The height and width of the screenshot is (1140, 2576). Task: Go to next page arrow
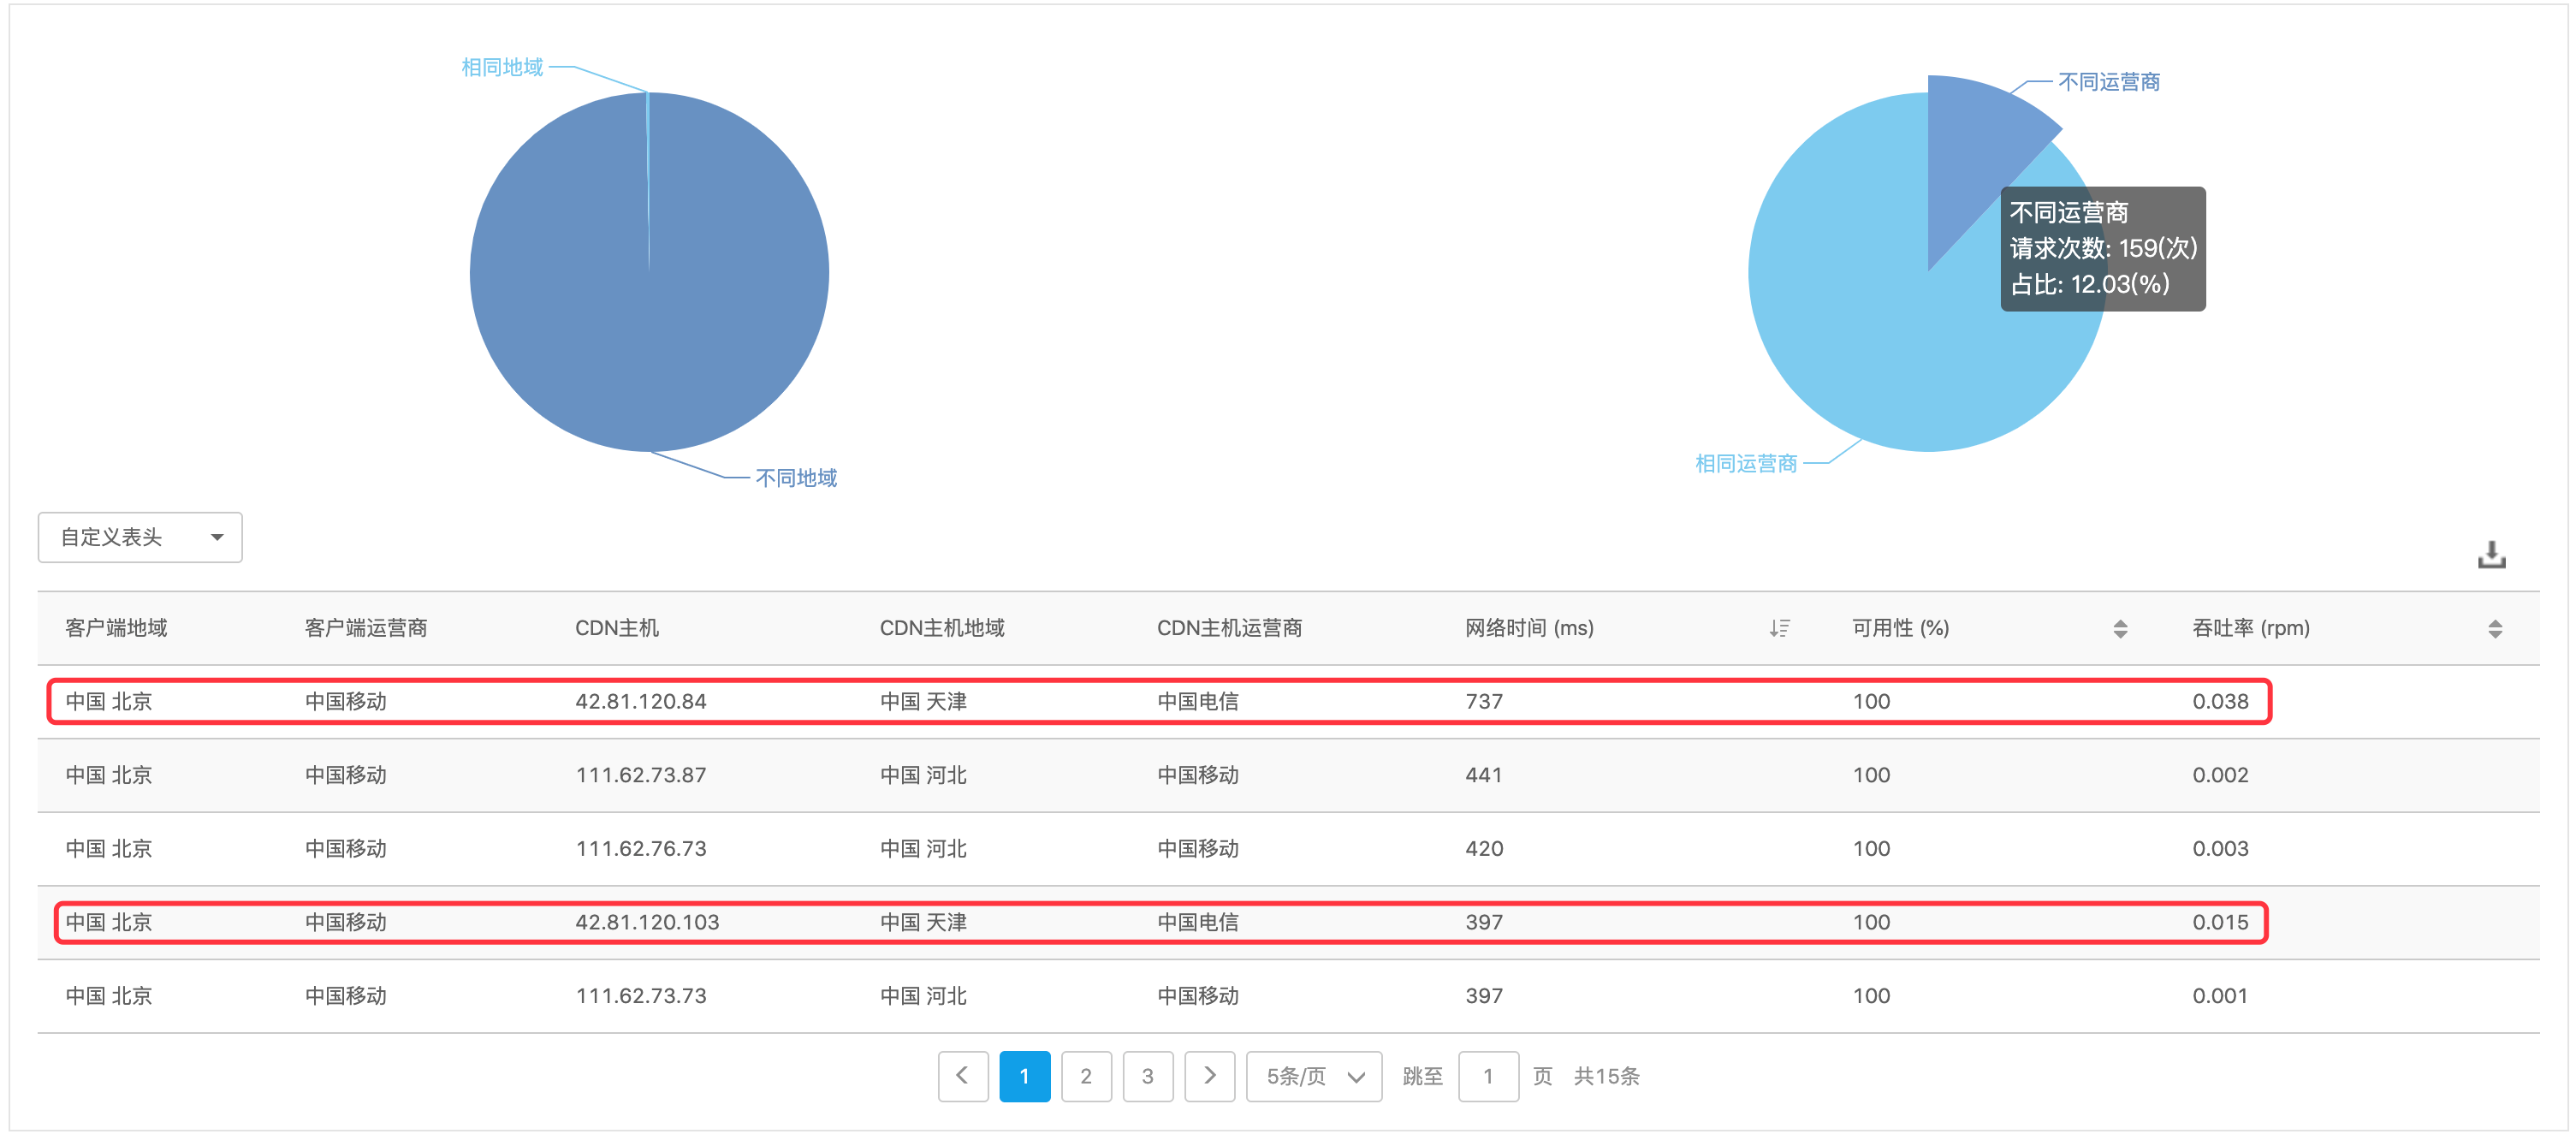pos(1209,1076)
